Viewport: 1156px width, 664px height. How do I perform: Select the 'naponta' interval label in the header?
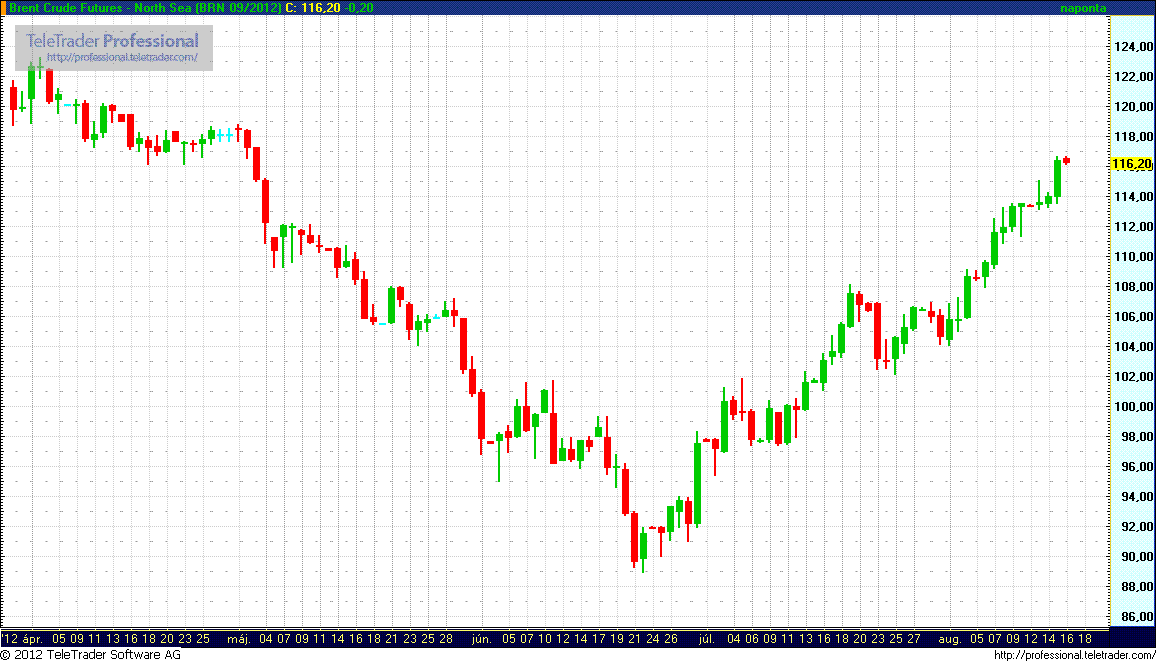click(x=1084, y=8)
